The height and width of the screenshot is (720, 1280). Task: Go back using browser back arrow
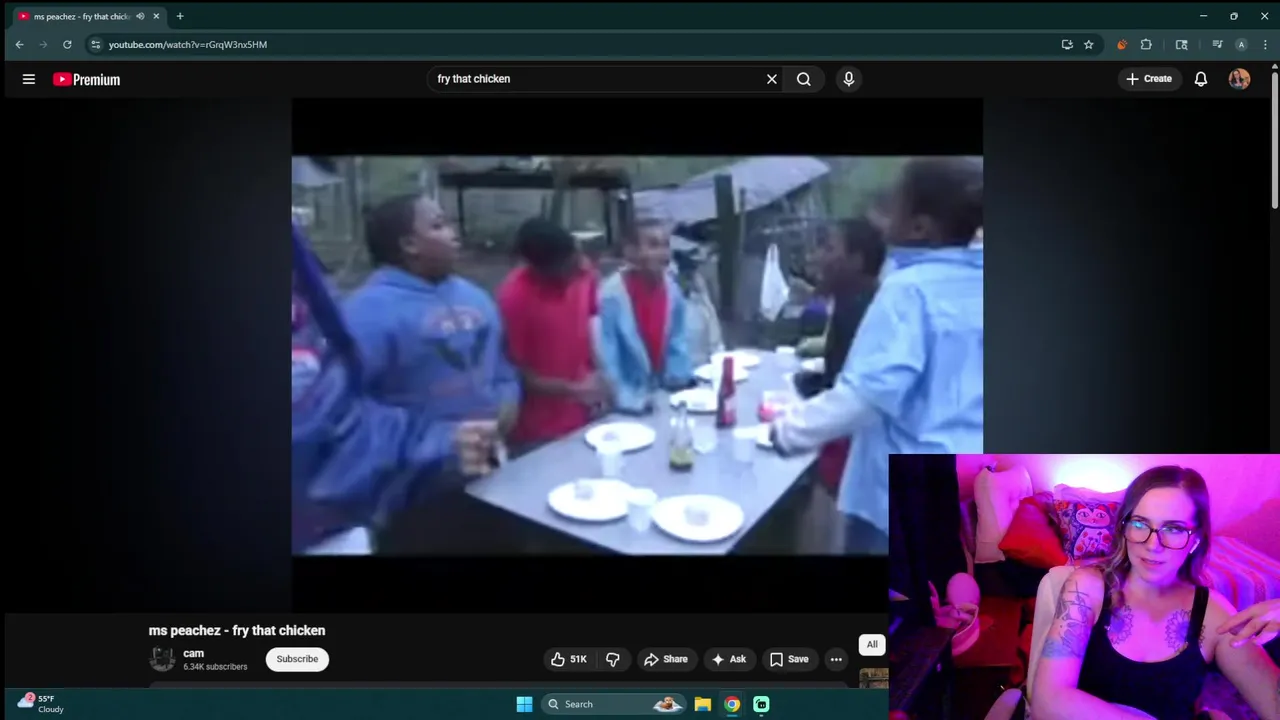click(x=19, y=44)
